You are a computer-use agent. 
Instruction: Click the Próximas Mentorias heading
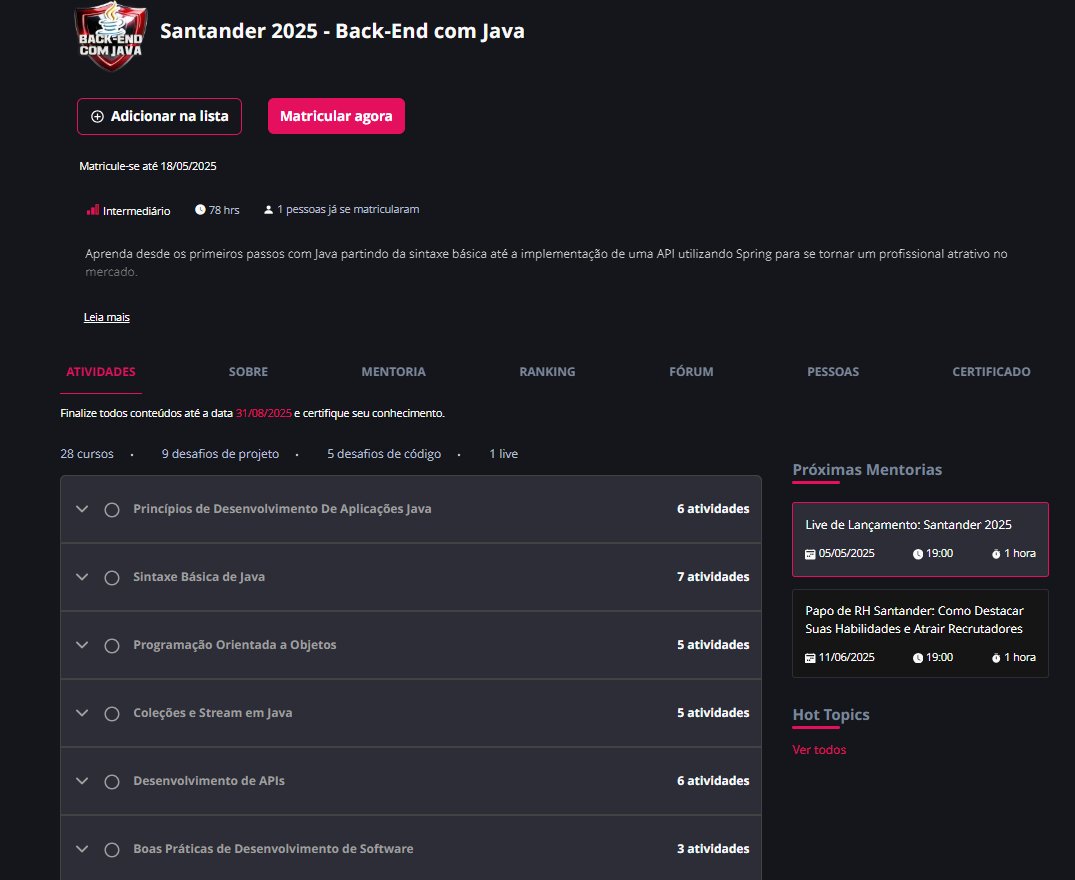pyautogui.click(x=867, y=469)
